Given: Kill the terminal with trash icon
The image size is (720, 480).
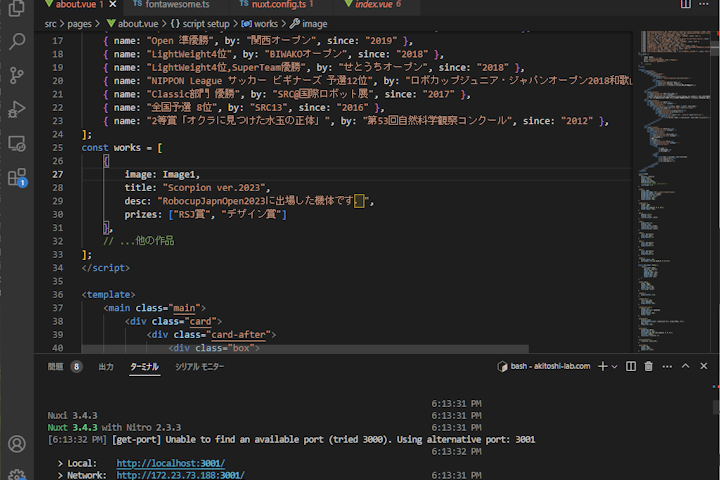Looking at the screenshot, I should pos(648,366).
